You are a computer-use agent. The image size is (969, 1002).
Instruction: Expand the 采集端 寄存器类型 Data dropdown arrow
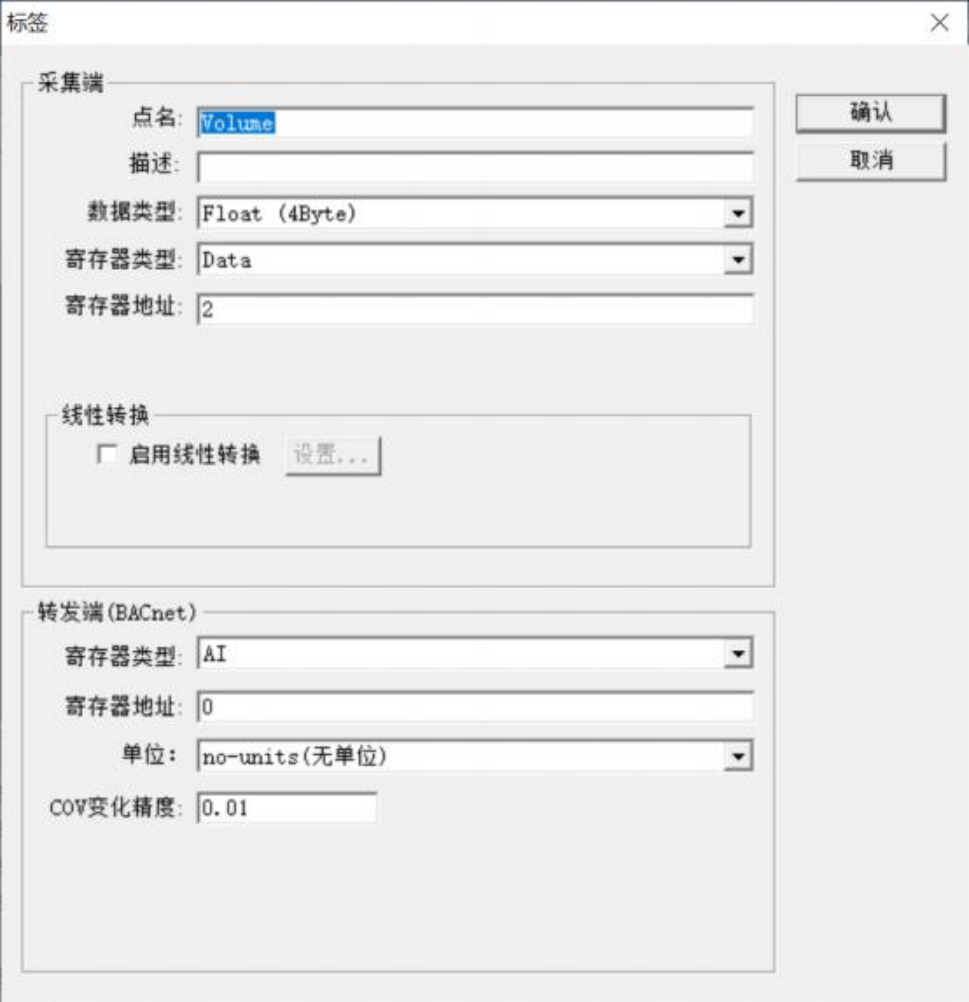pos(738,260)
